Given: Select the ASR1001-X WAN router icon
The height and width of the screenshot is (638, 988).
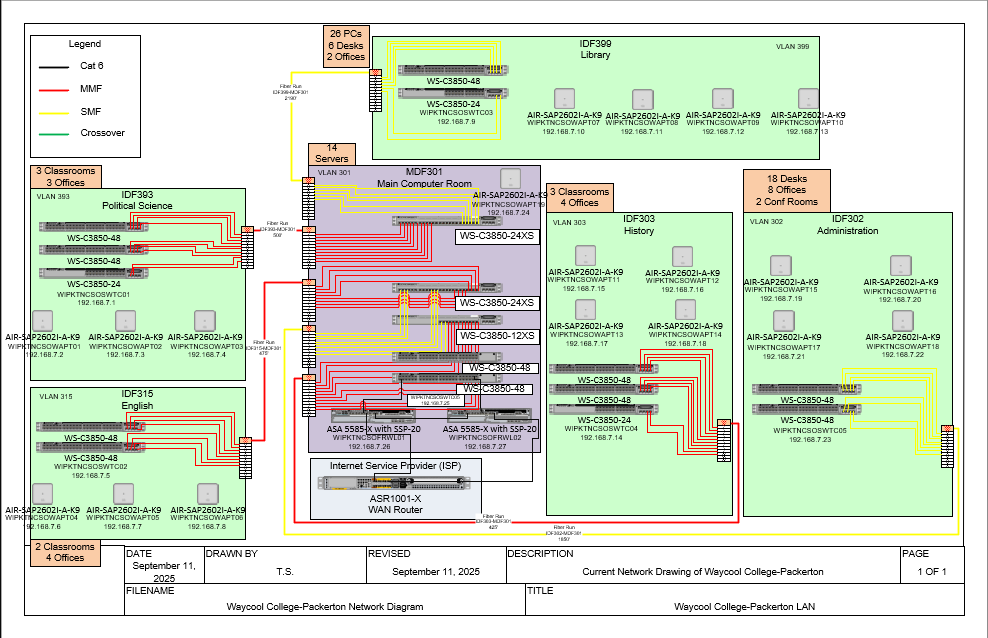Looking at the screenshot, I should click(x=394, y=483).
